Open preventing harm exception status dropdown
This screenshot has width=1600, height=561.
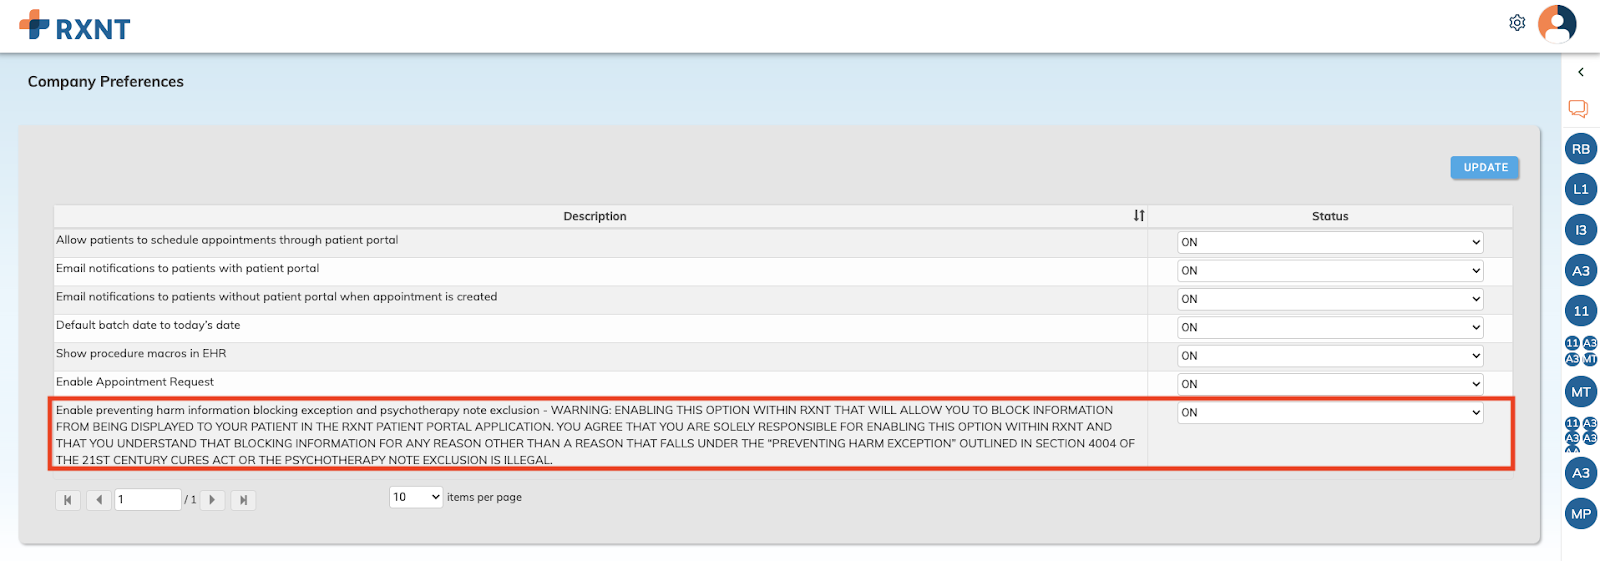[x=1330, y=412]
